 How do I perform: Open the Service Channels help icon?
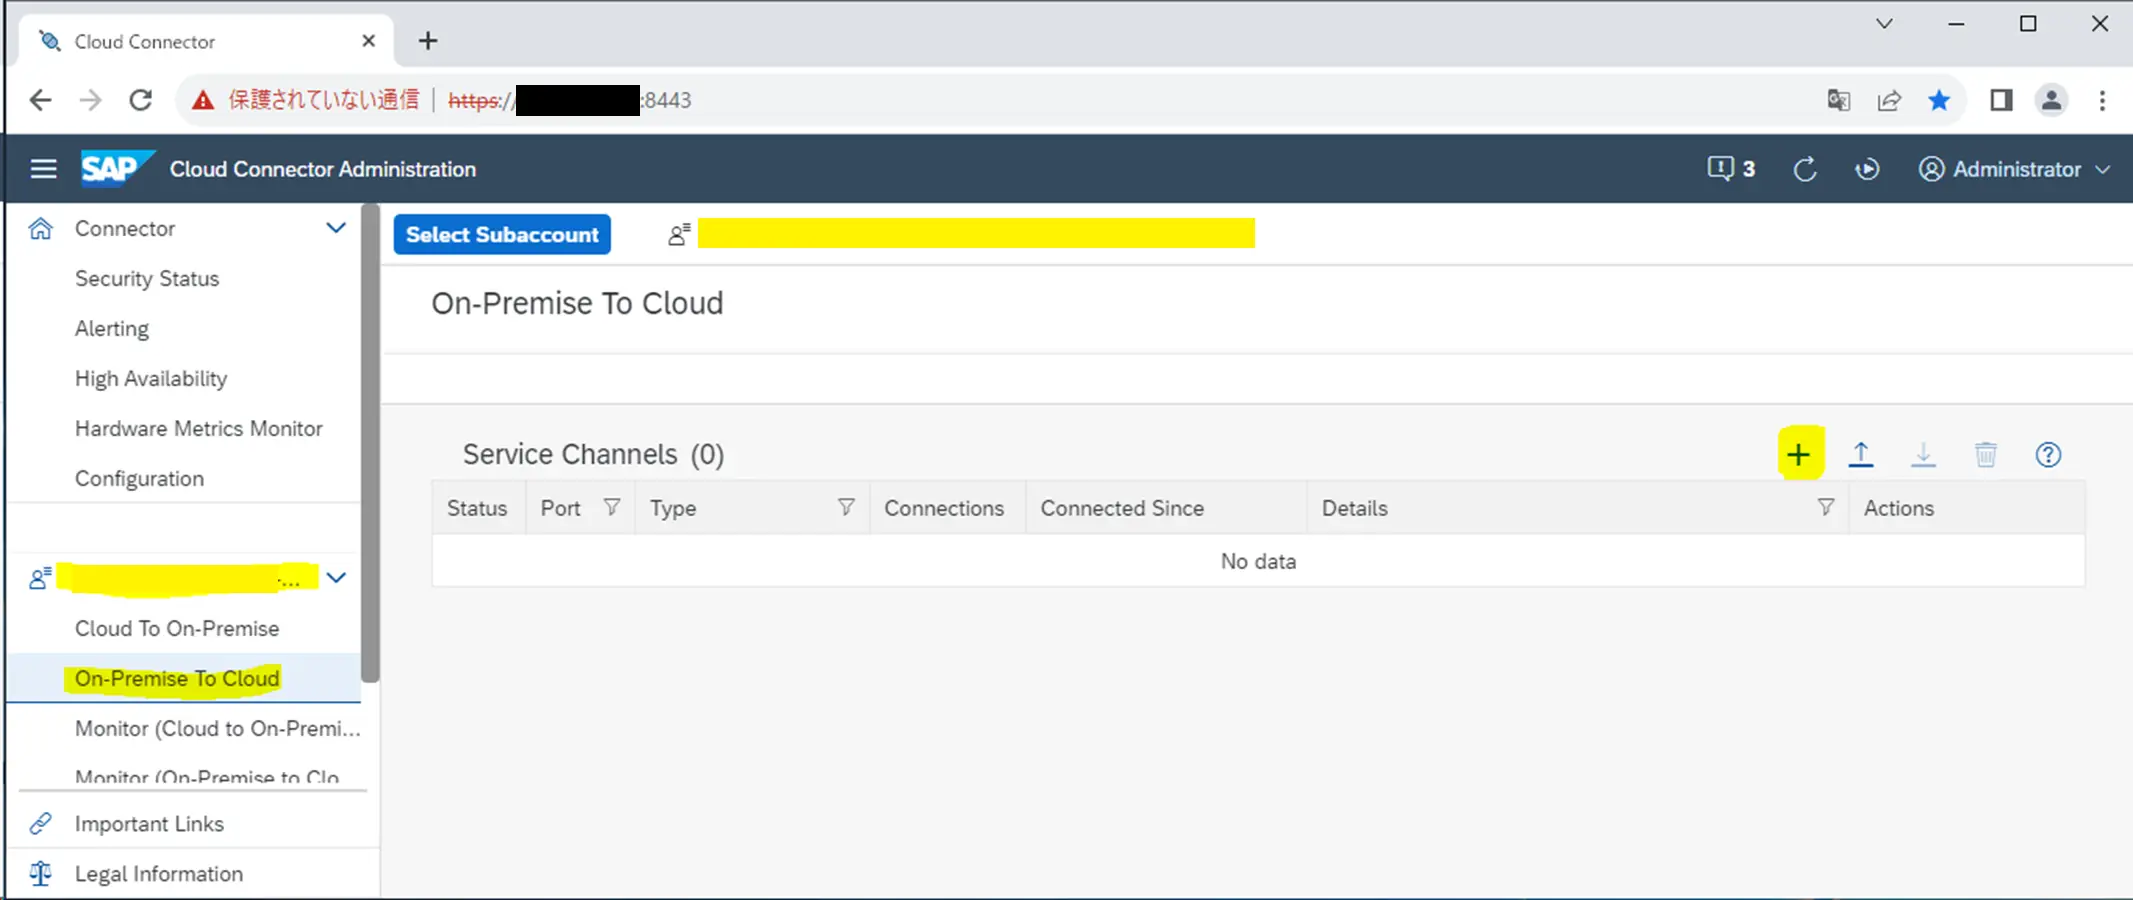(x=2047, y=455)
